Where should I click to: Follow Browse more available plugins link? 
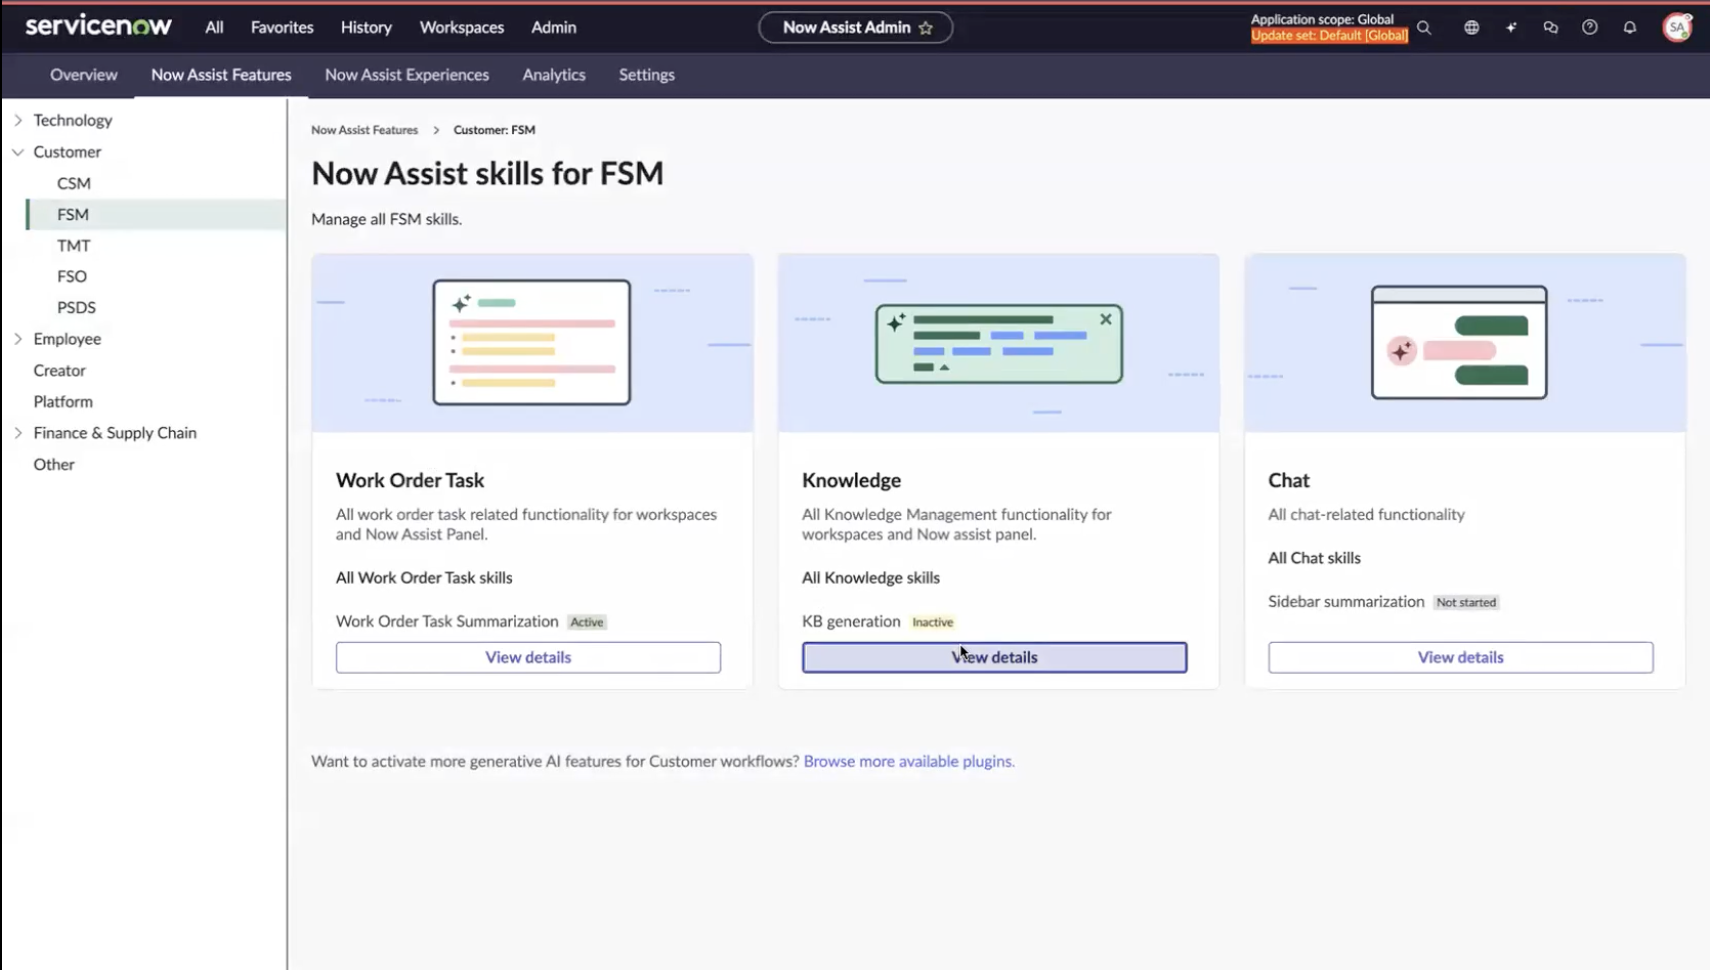[x=909, y=761]
